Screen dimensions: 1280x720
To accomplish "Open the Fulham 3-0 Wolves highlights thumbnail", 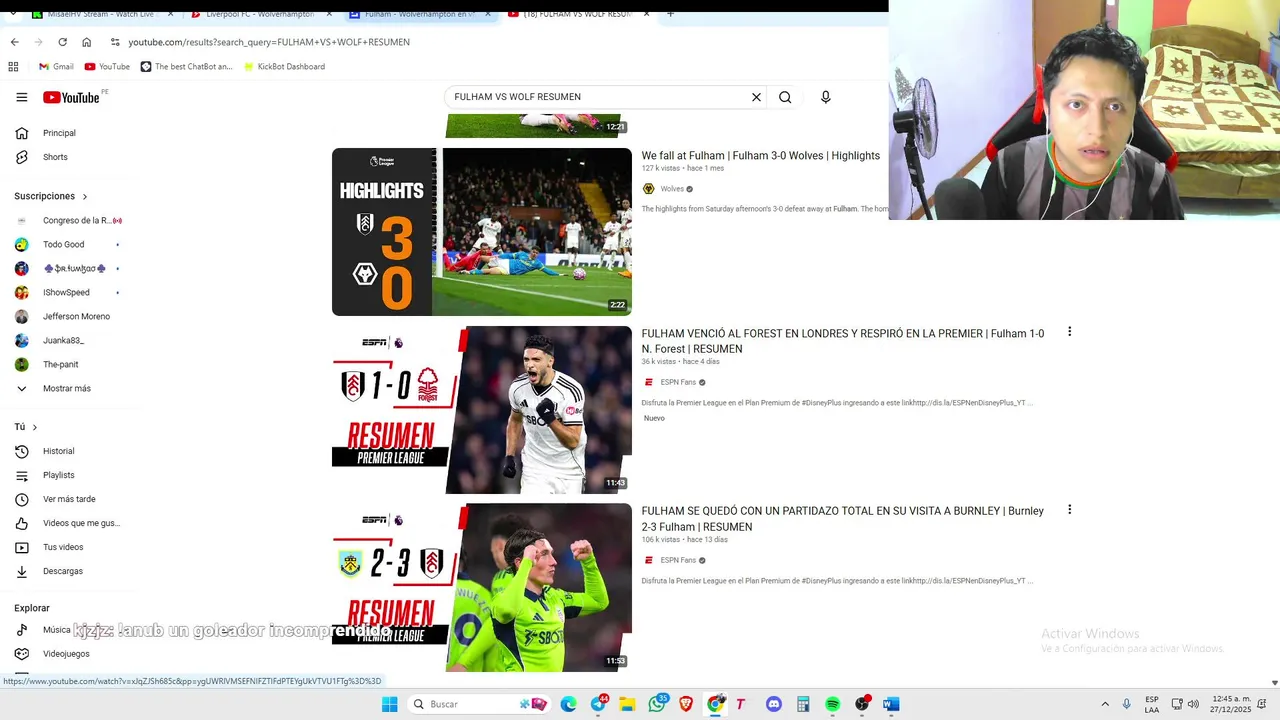I will pyautogui.click(x=482, y=232).
